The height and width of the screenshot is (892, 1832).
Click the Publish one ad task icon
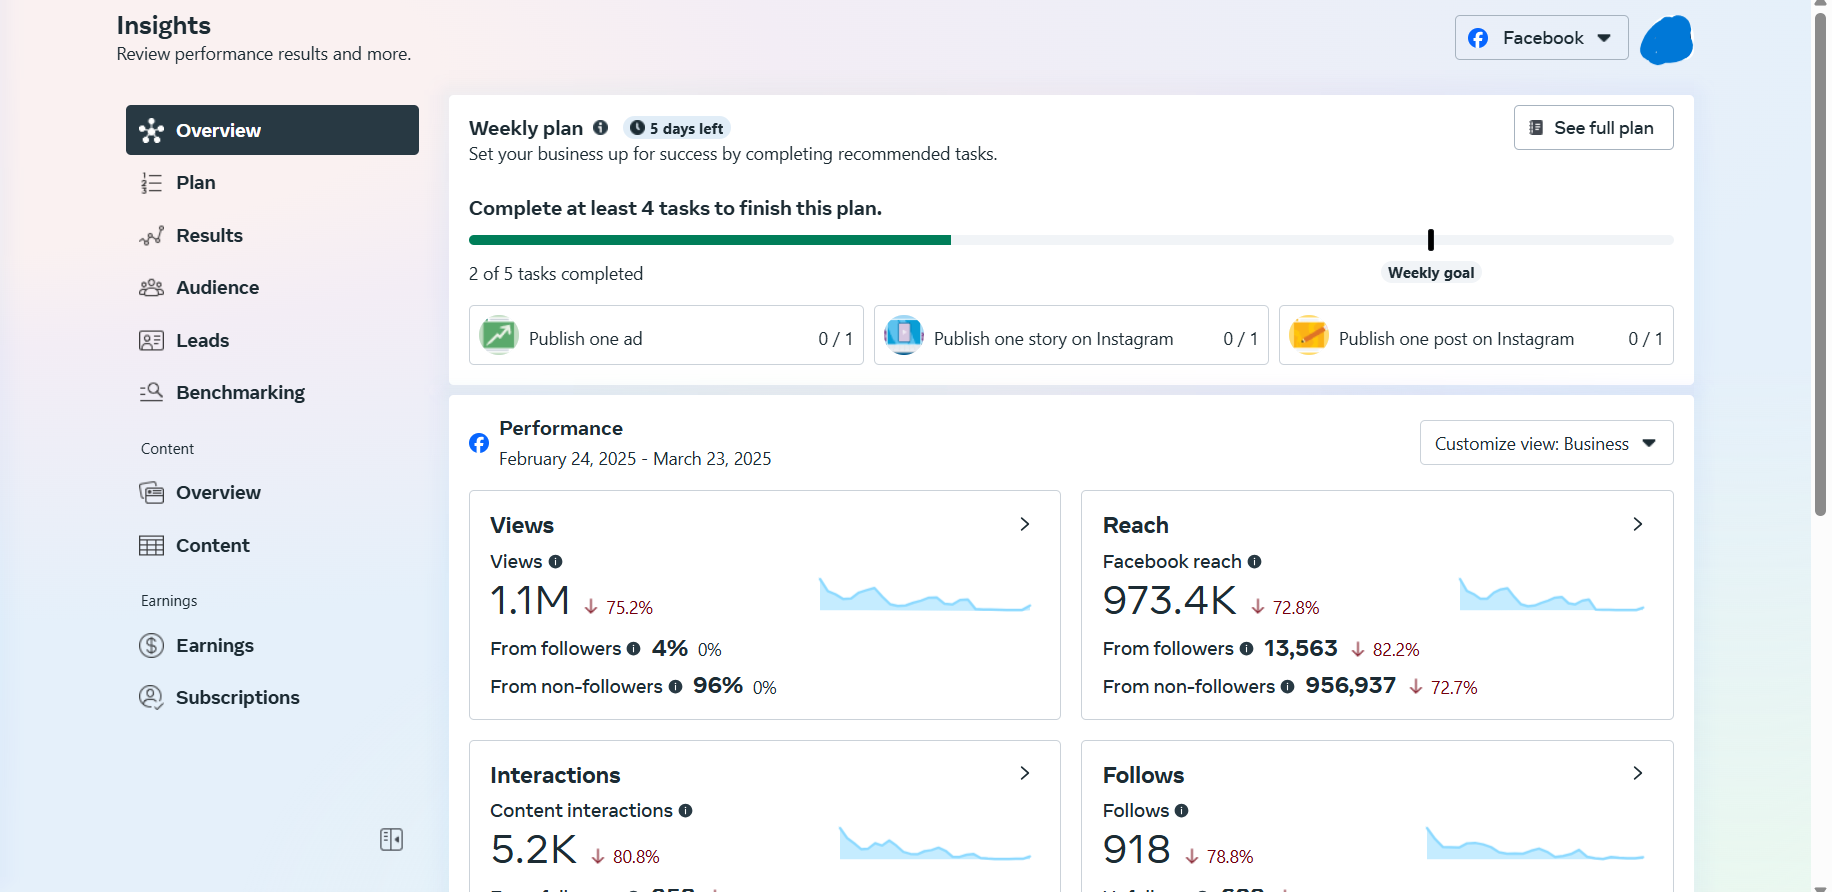(498, 335)
